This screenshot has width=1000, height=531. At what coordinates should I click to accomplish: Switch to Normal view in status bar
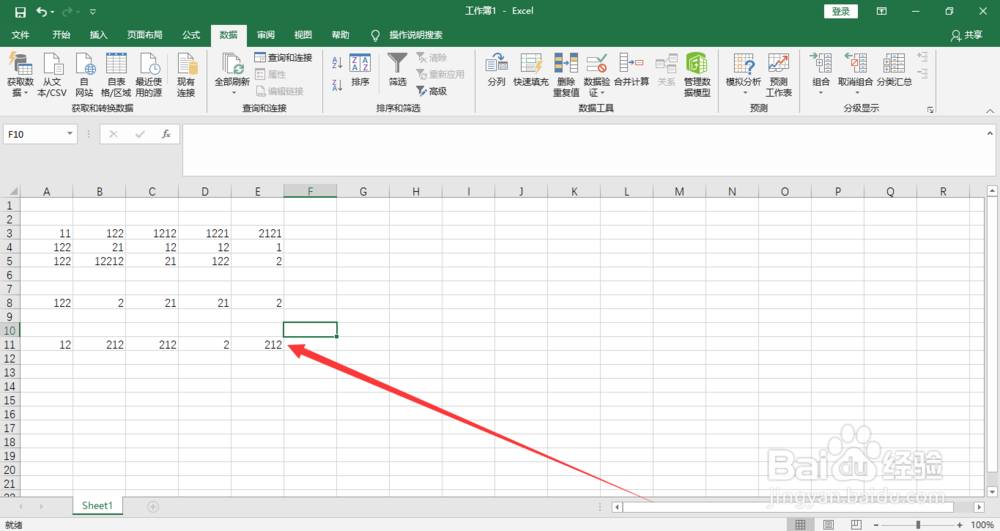pyautogui.click(x=800, y=525)
